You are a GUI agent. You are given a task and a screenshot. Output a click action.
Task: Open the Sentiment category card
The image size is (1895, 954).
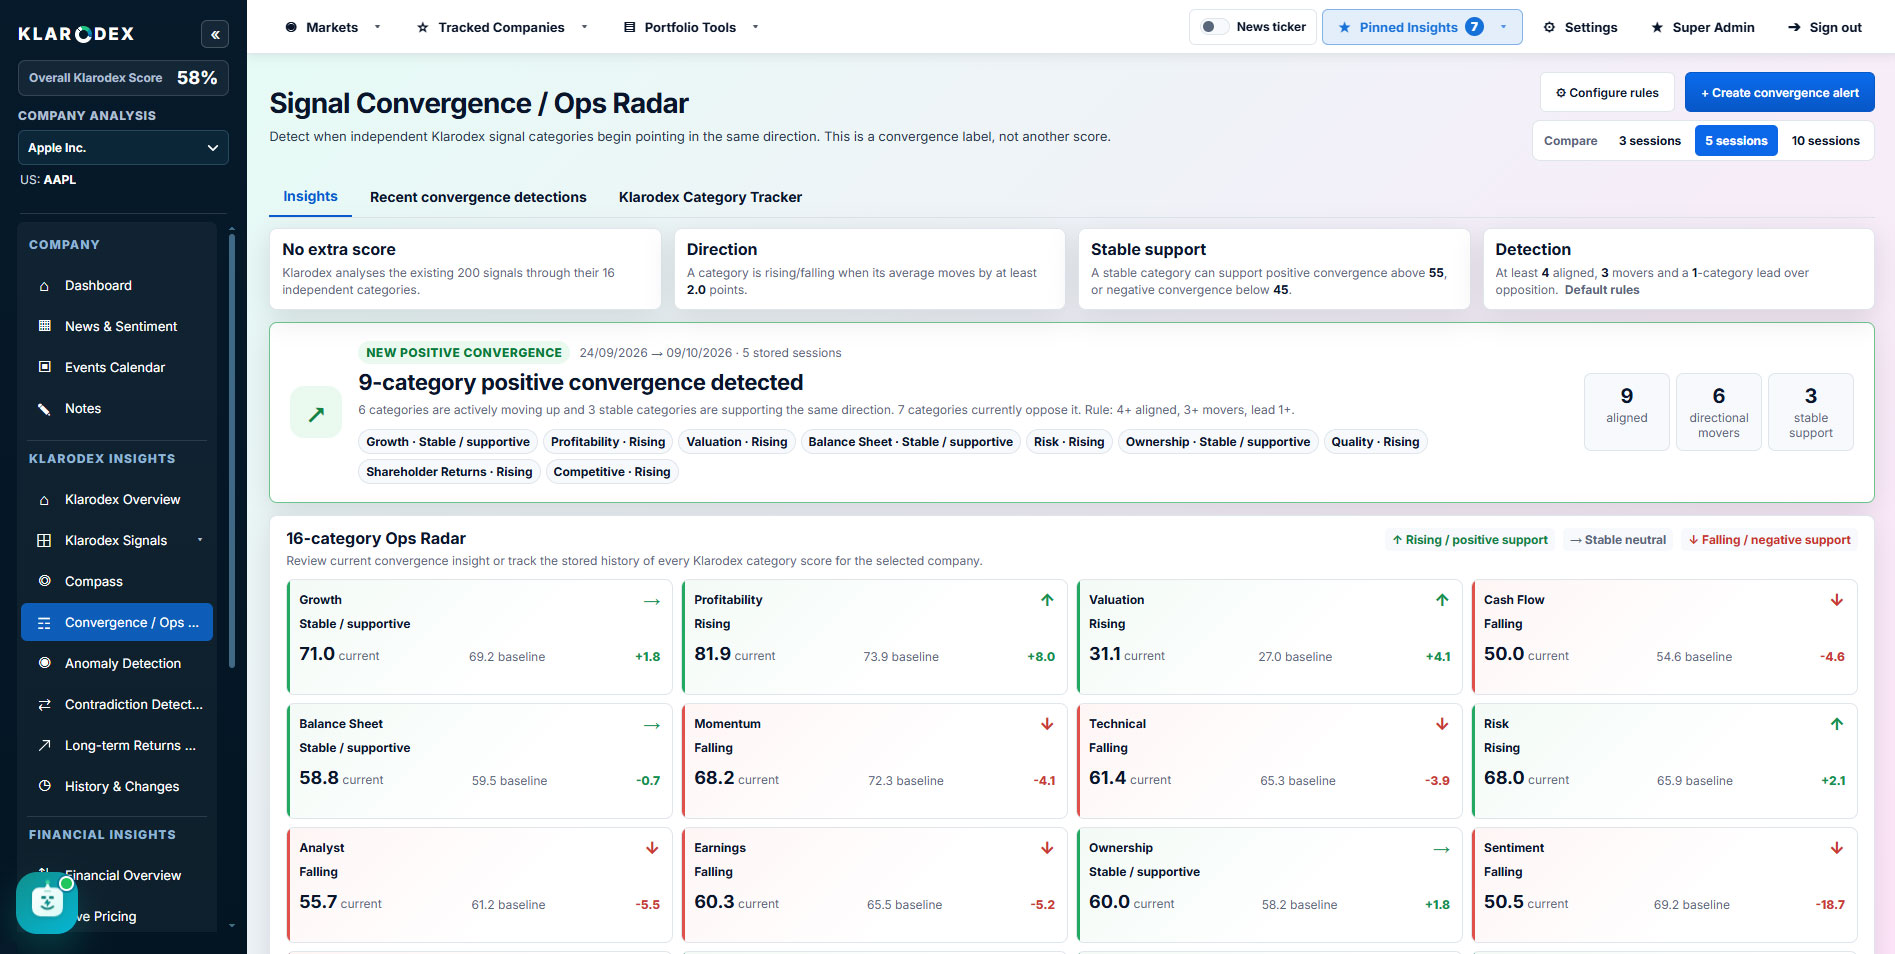point(1664,885)
